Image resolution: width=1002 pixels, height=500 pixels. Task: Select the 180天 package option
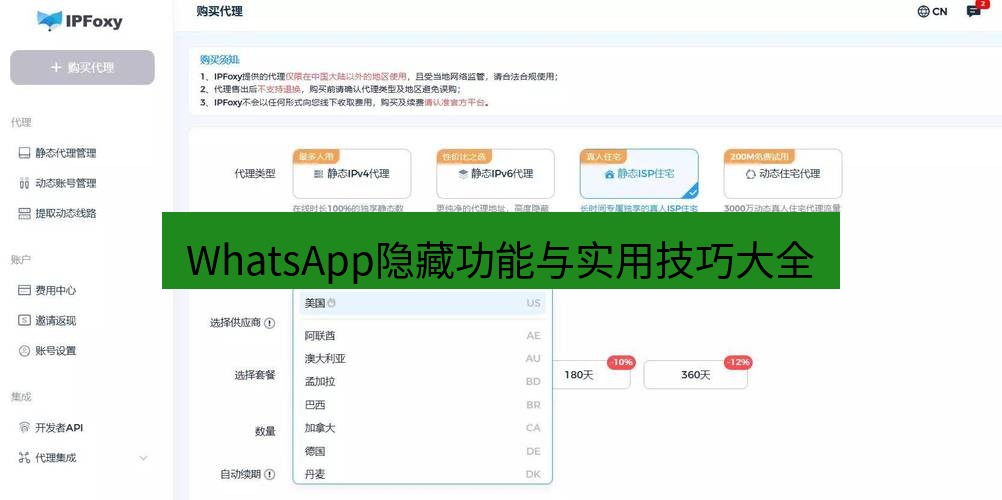click(x=590, y=375)
